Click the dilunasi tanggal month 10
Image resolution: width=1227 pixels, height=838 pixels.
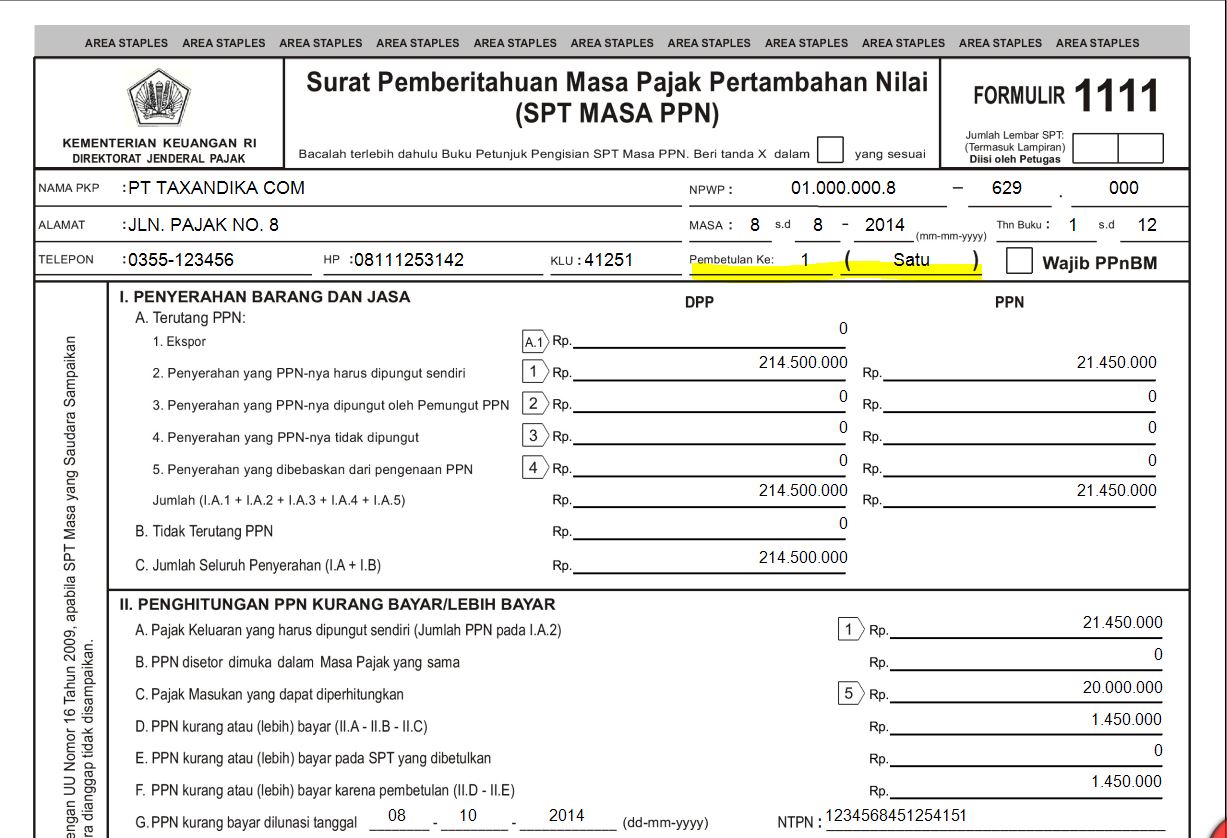pyautogui.click(x=468, y=815)
